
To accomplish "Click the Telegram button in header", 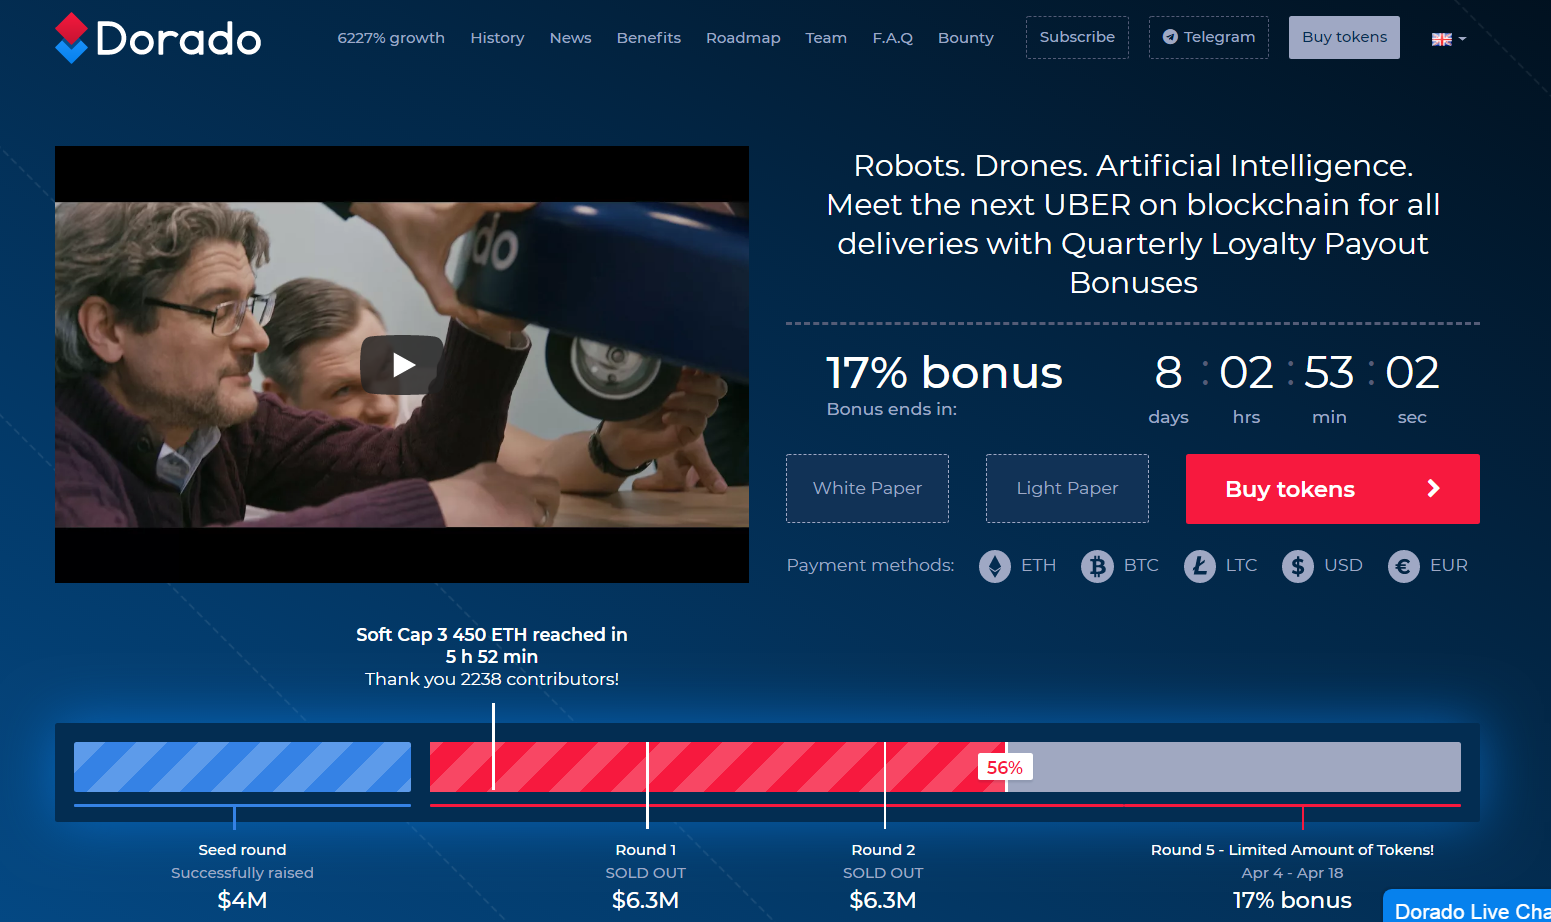I will pyautogui.click(x=1208, y=37).
